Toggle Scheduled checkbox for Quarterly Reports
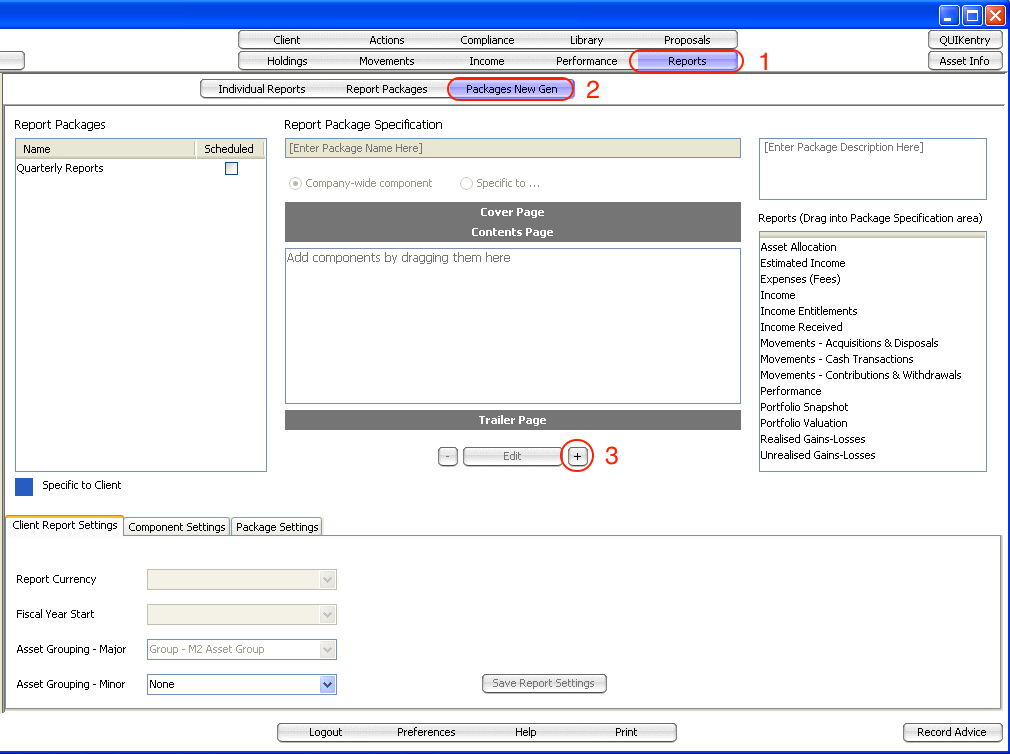Image resolution: width=1010 pixels, height=754 pixels. click(231, 169)
